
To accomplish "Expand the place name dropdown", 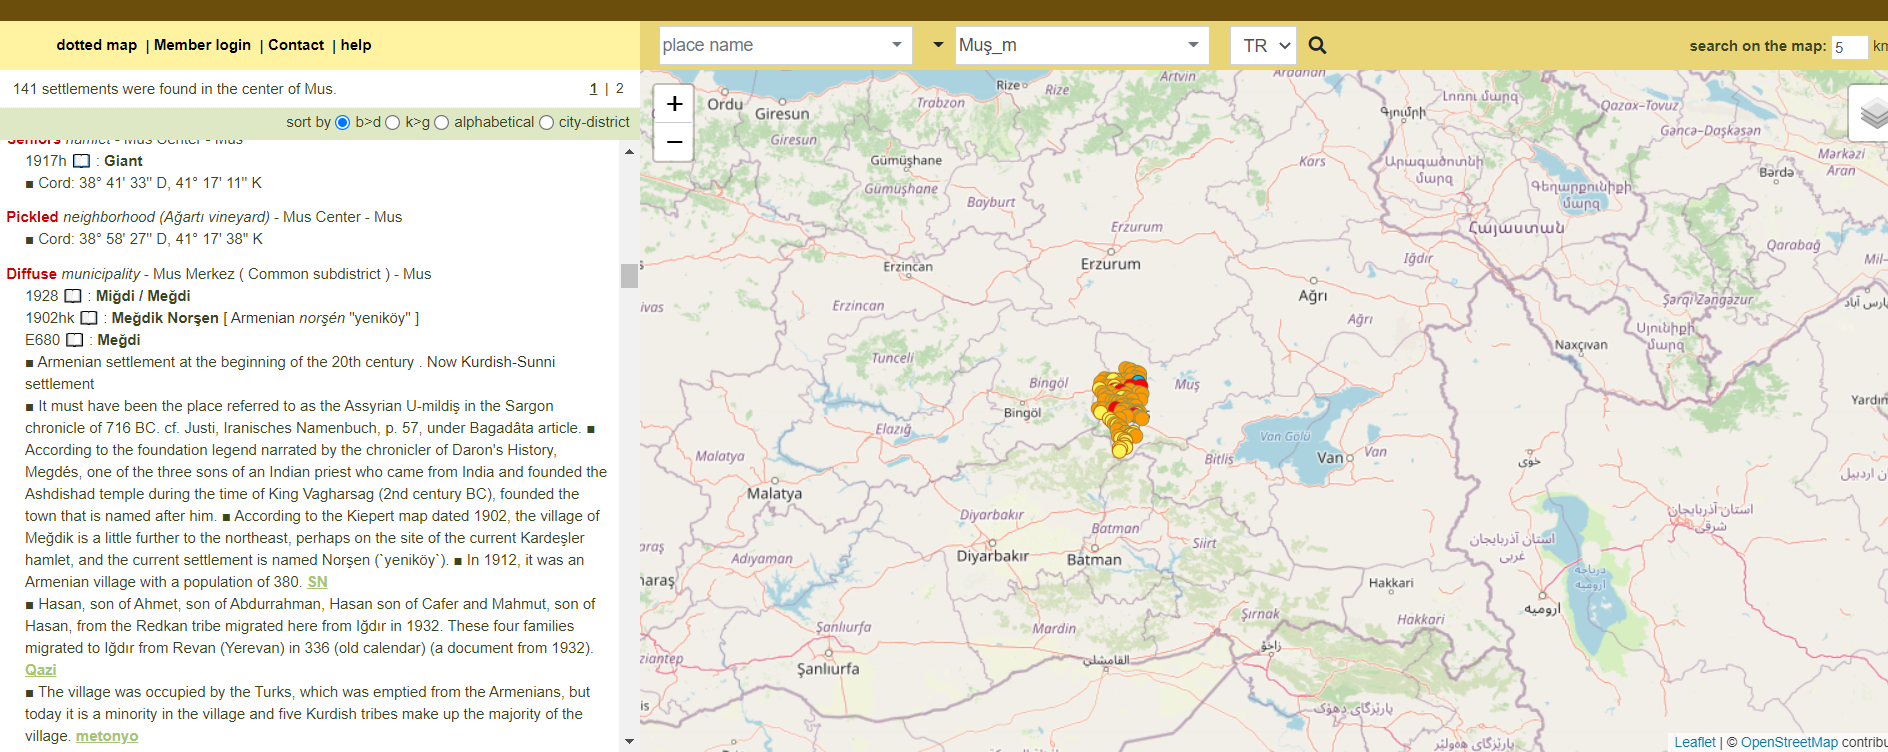I will 896,45.
